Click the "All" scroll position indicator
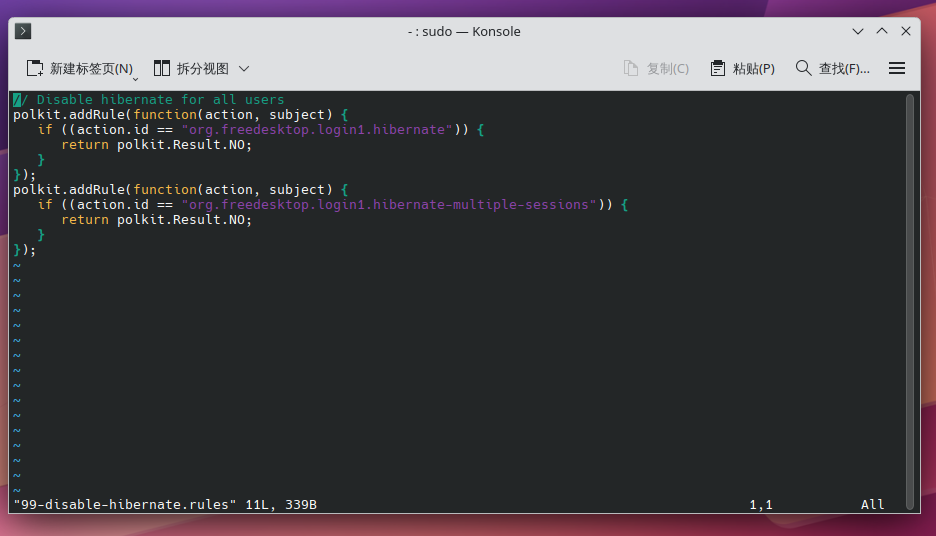 tap(872, 505)
